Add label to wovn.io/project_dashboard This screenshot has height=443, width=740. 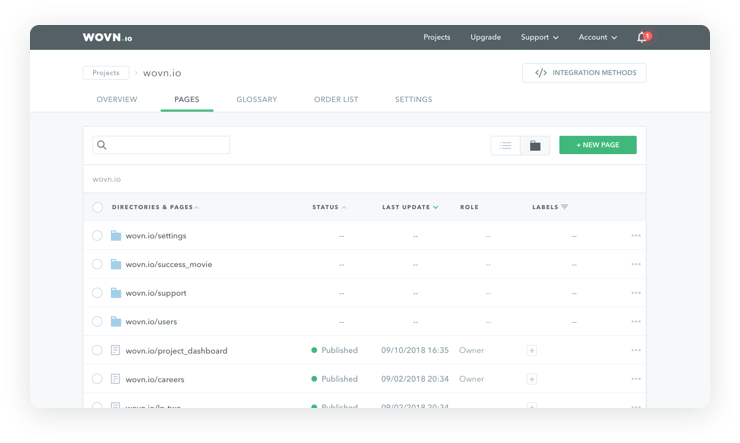[532, 351]
